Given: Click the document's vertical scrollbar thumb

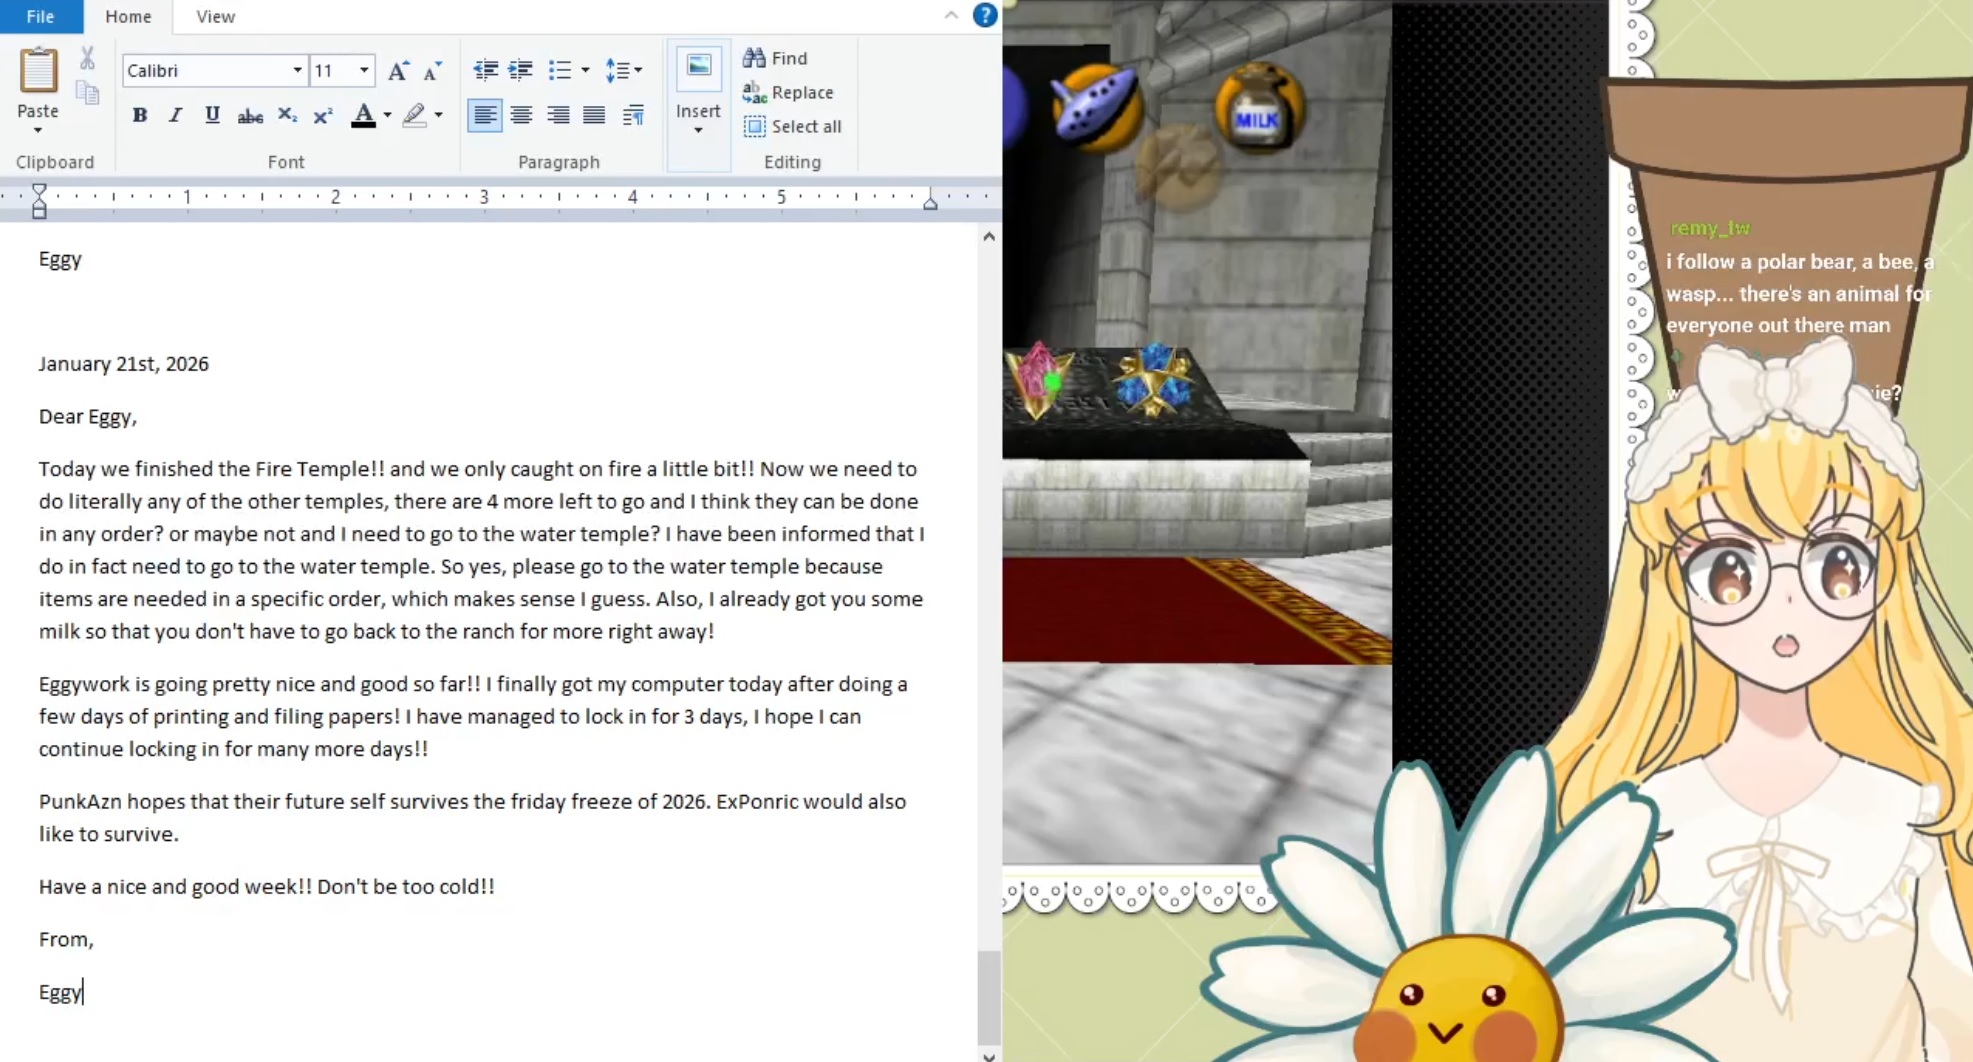Looking at the screenshot, I should coord(988,997).
